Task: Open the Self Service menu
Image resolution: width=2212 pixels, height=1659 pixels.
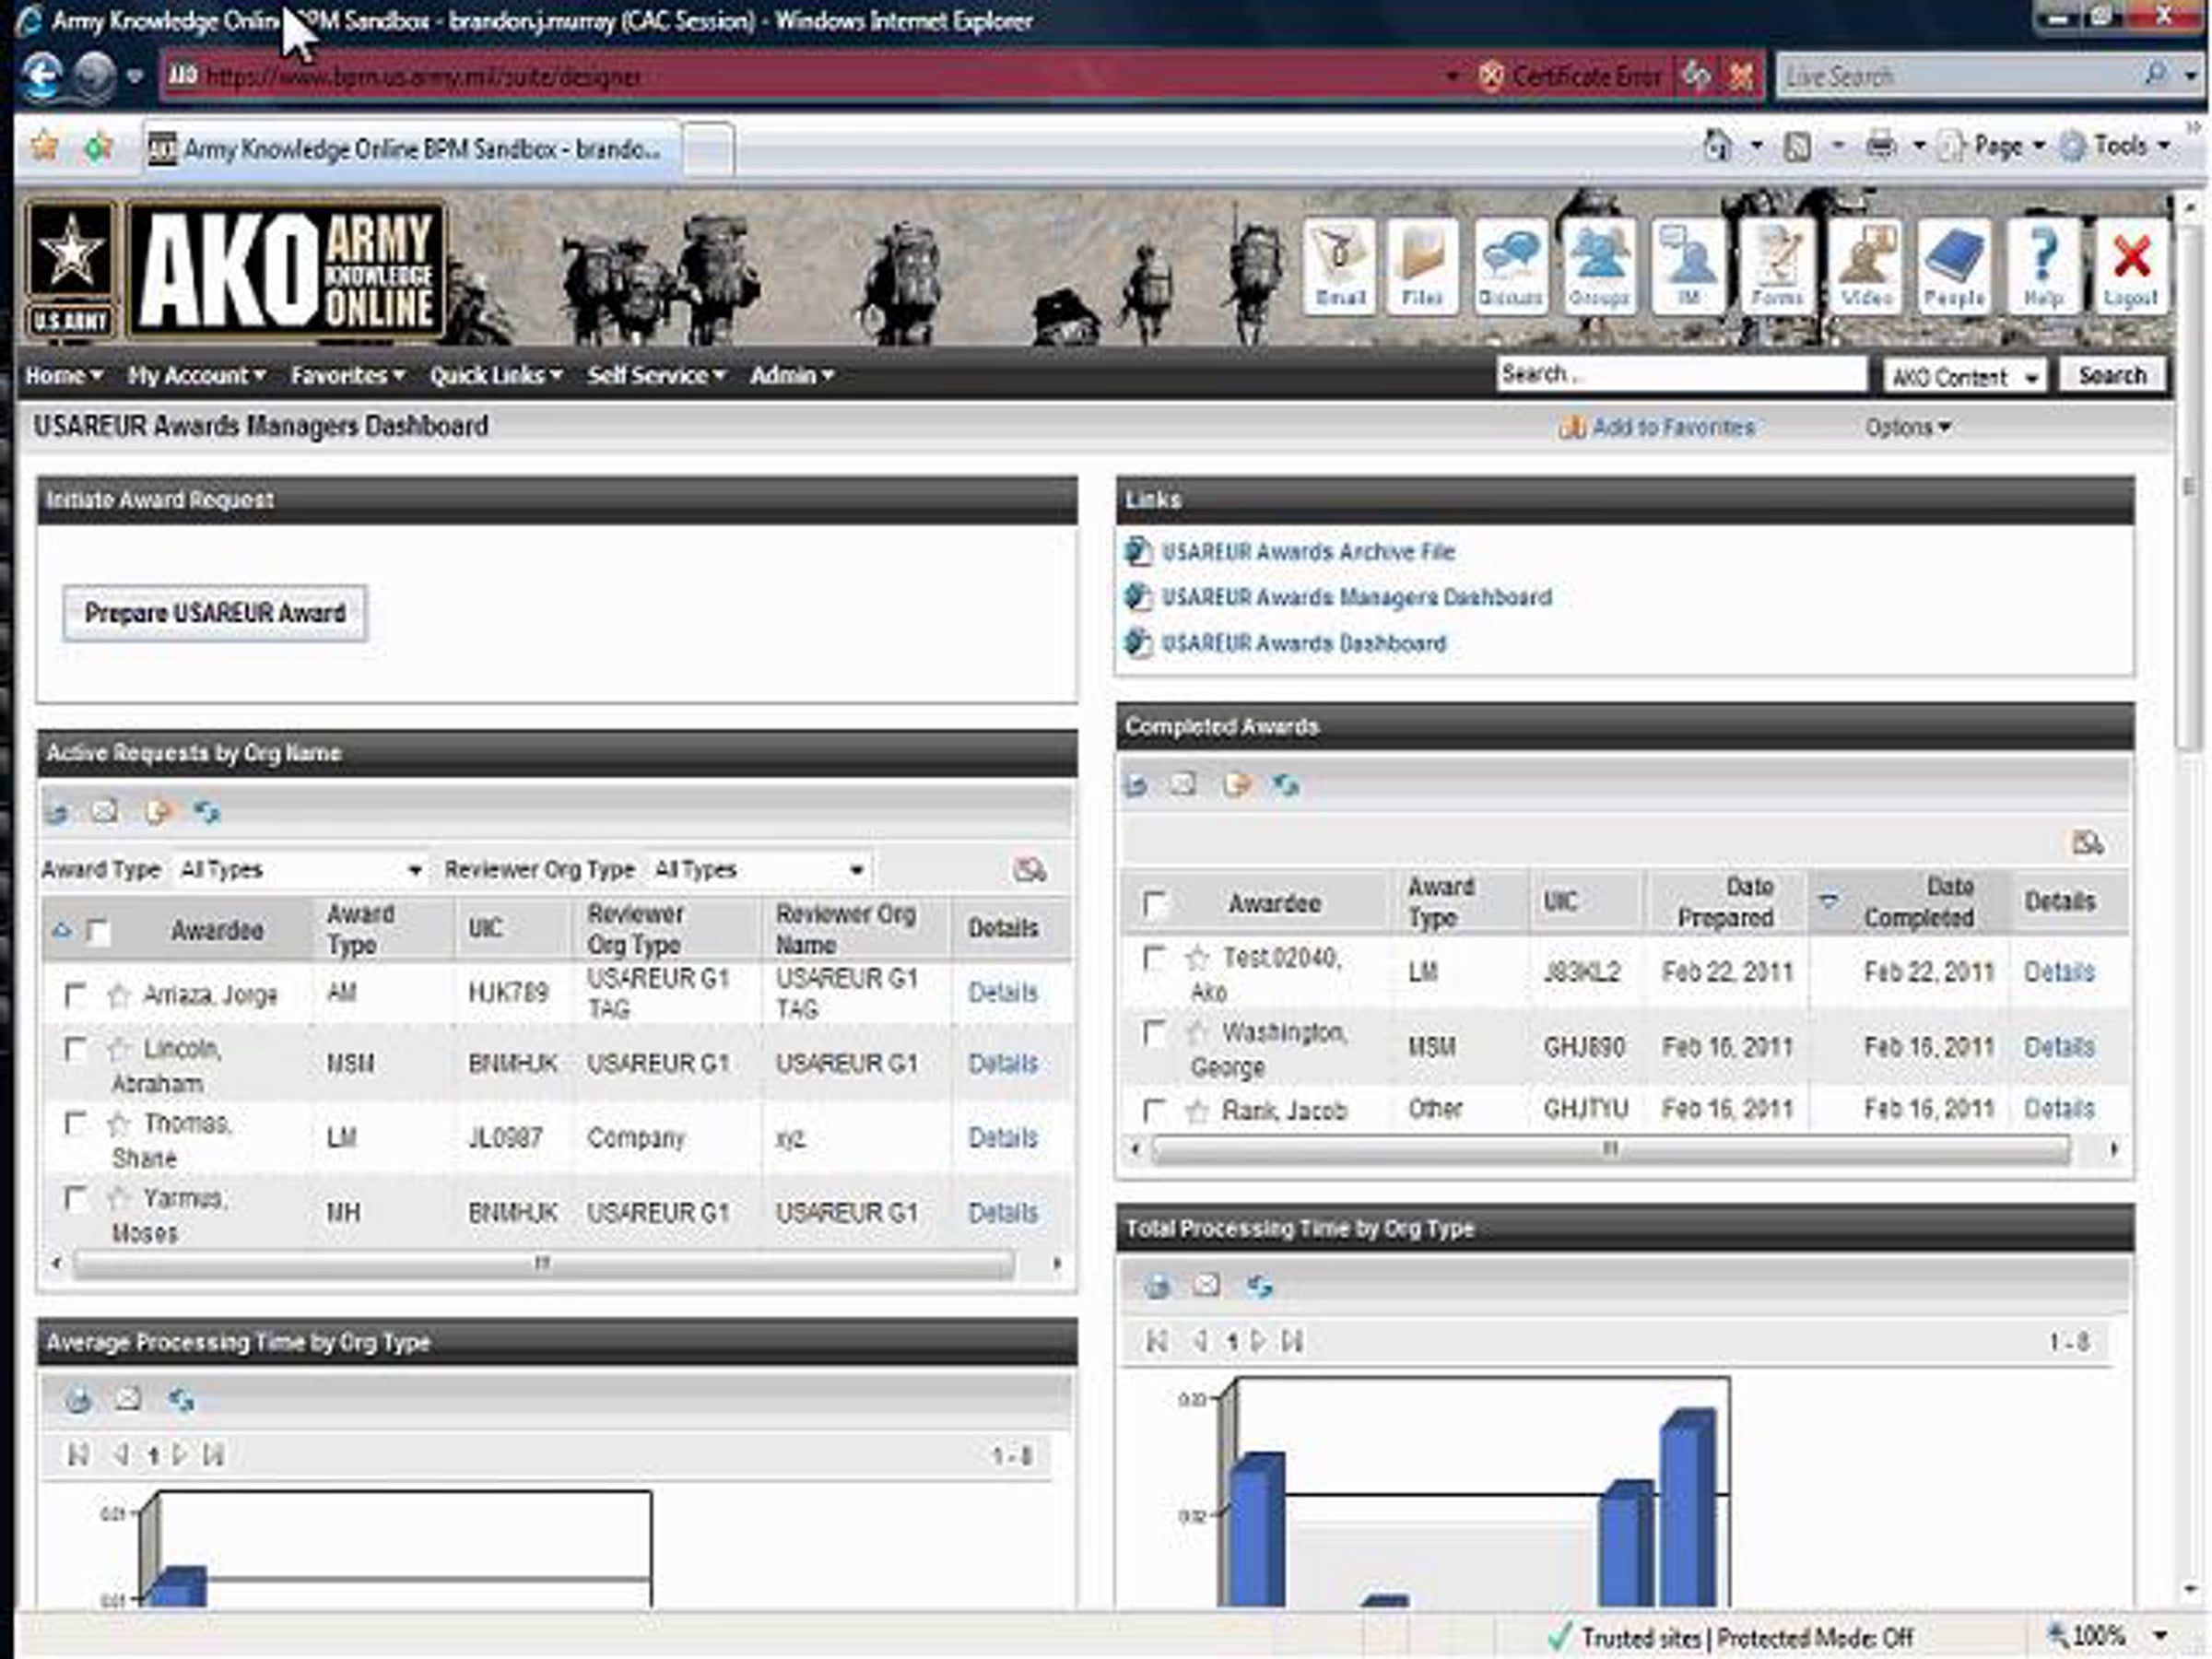Action: tap(655, 376)
